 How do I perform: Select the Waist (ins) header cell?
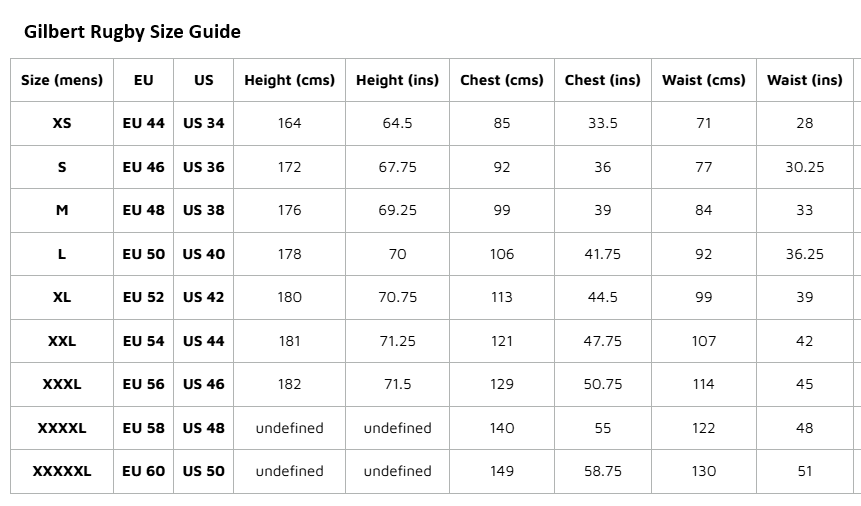(804, 80)
